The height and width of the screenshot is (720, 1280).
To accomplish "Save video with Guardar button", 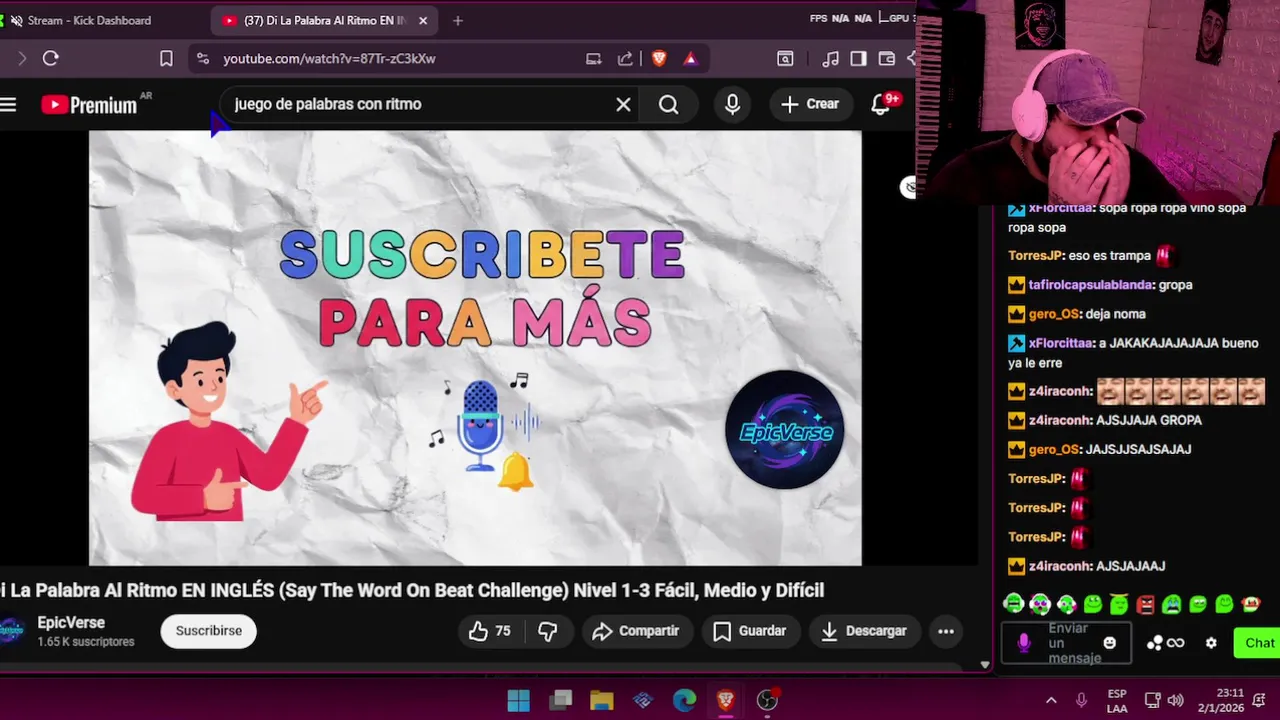I will [x=750, y=631].
